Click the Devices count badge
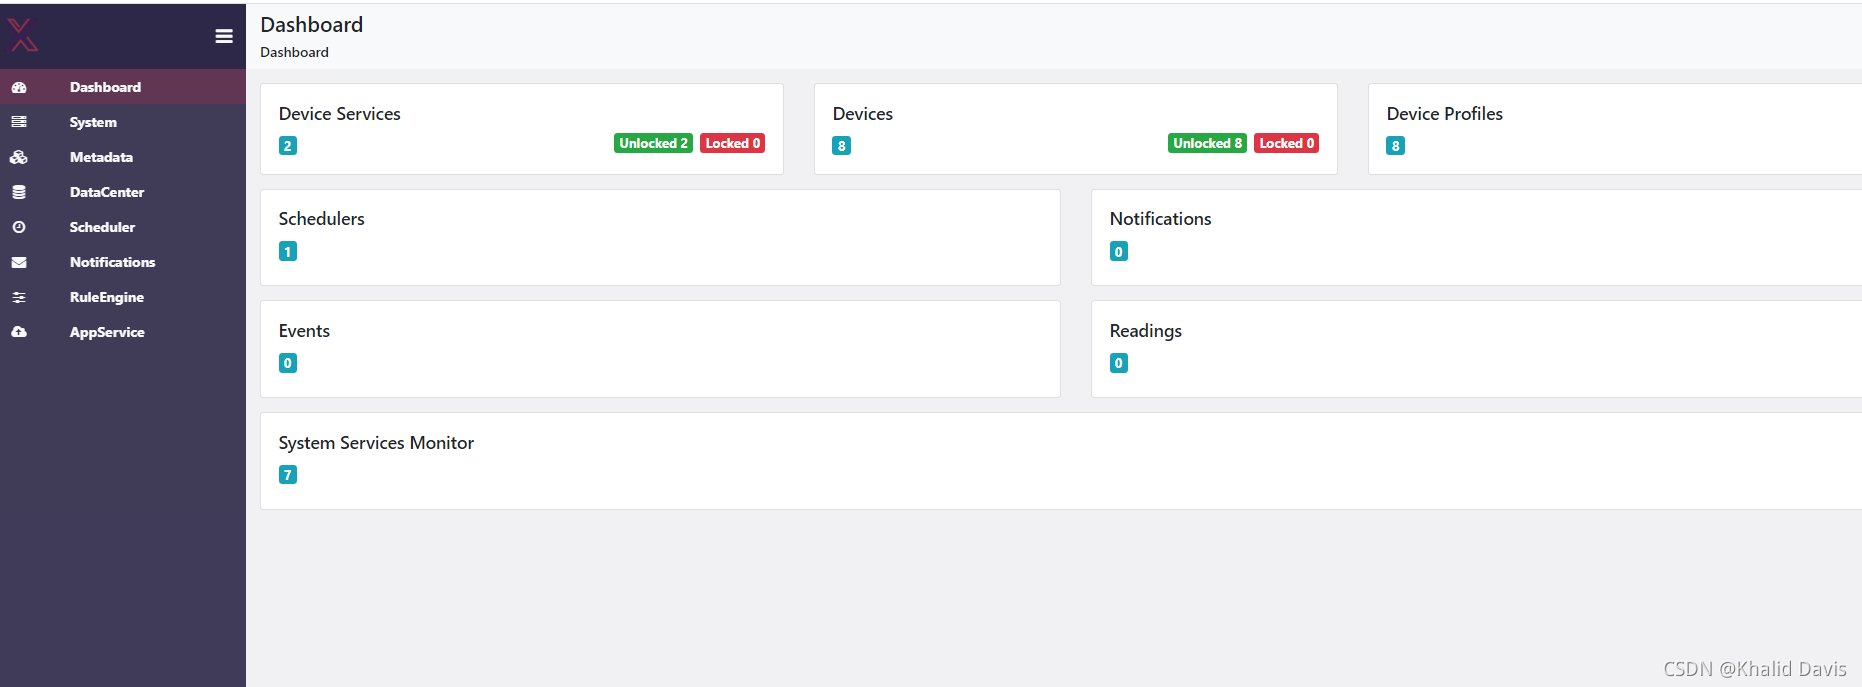The width and height of the screenshot is (1862, 687). pyautogui.click(x=842, y=146)
